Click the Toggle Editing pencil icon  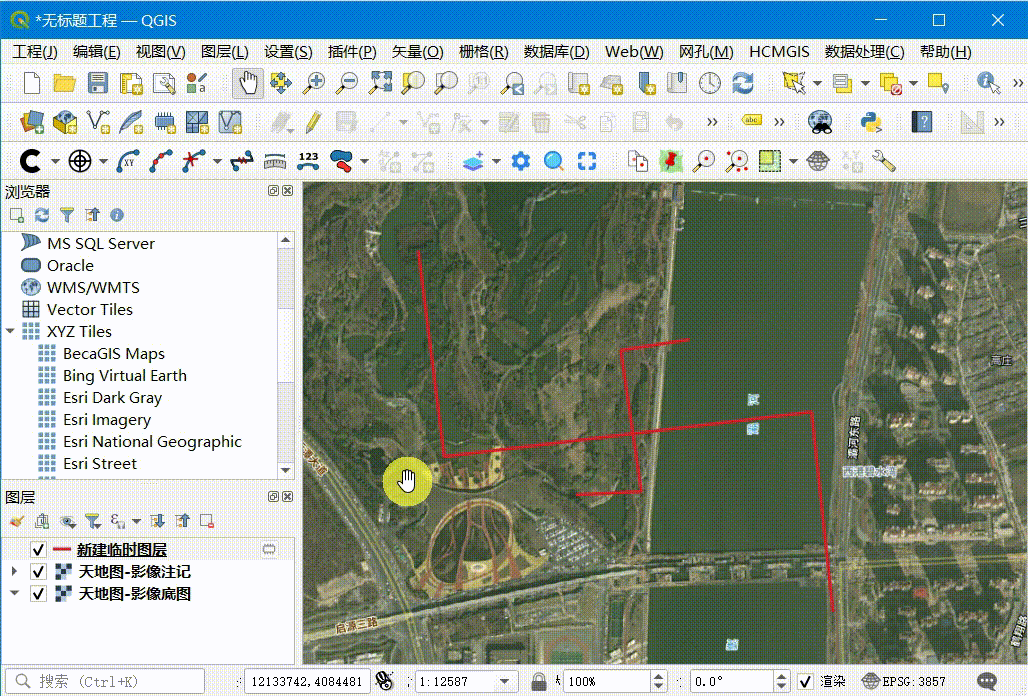[313, 122]
